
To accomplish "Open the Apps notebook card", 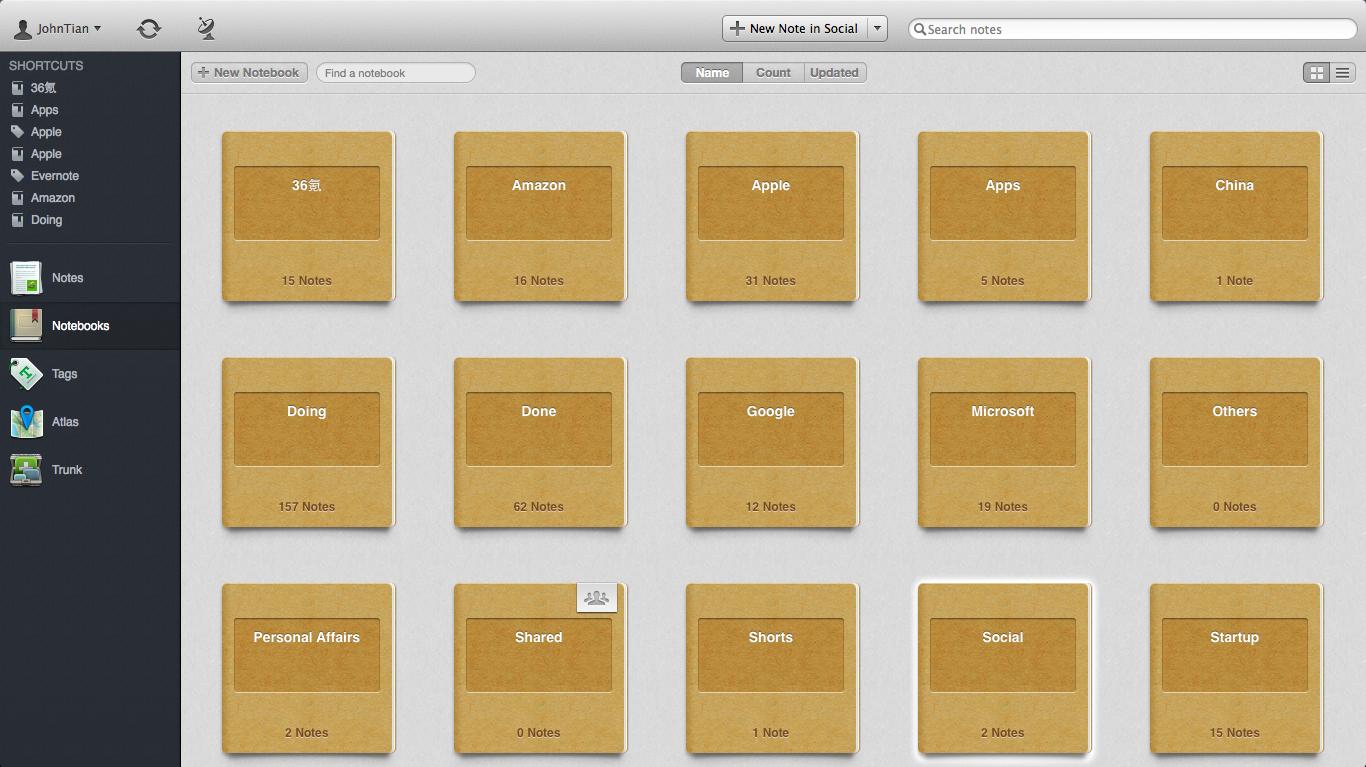I will (x=1004, y=215).
